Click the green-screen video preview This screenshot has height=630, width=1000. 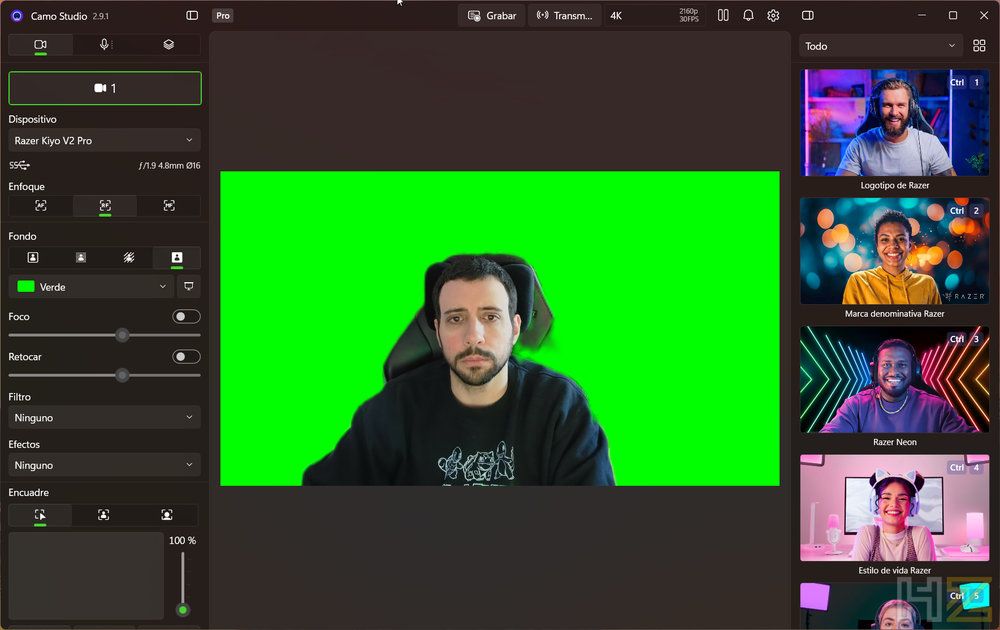point(500,328)
